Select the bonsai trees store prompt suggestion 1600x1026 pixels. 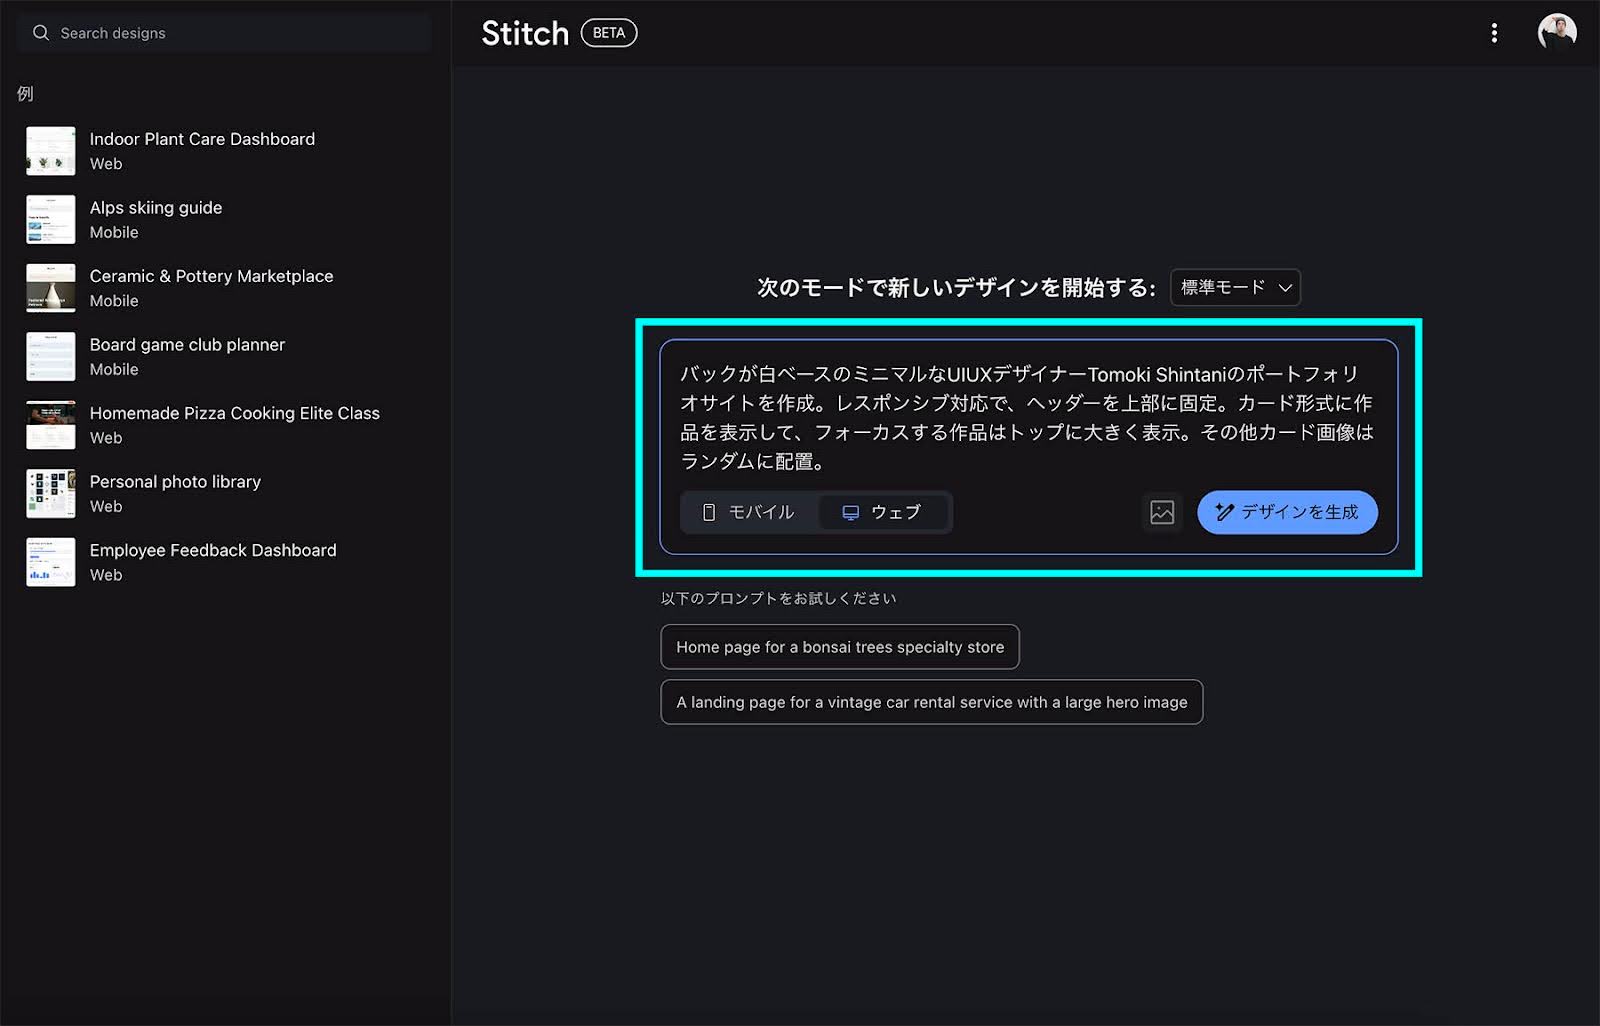pos(839,647)
